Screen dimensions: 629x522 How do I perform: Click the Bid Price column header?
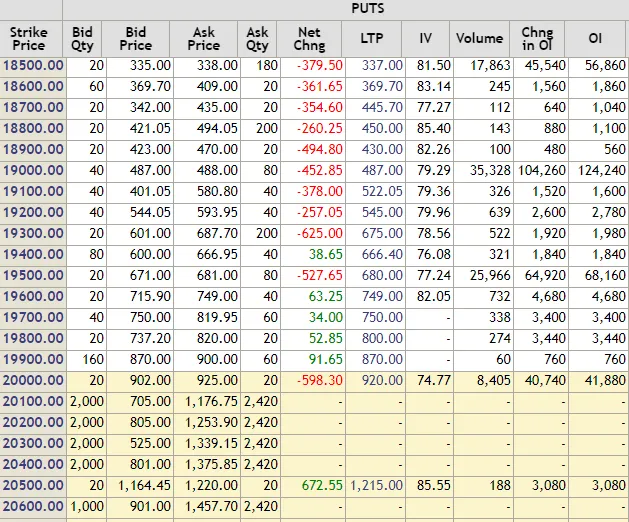tap(138, 39)
